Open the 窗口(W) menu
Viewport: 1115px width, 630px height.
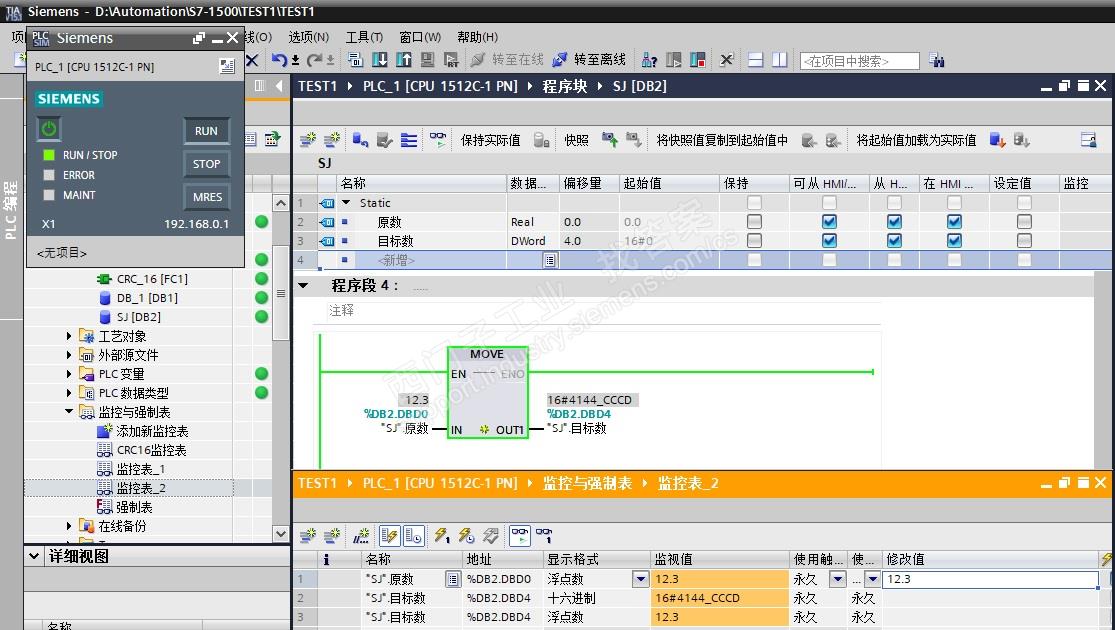click(x=420, y=37)
